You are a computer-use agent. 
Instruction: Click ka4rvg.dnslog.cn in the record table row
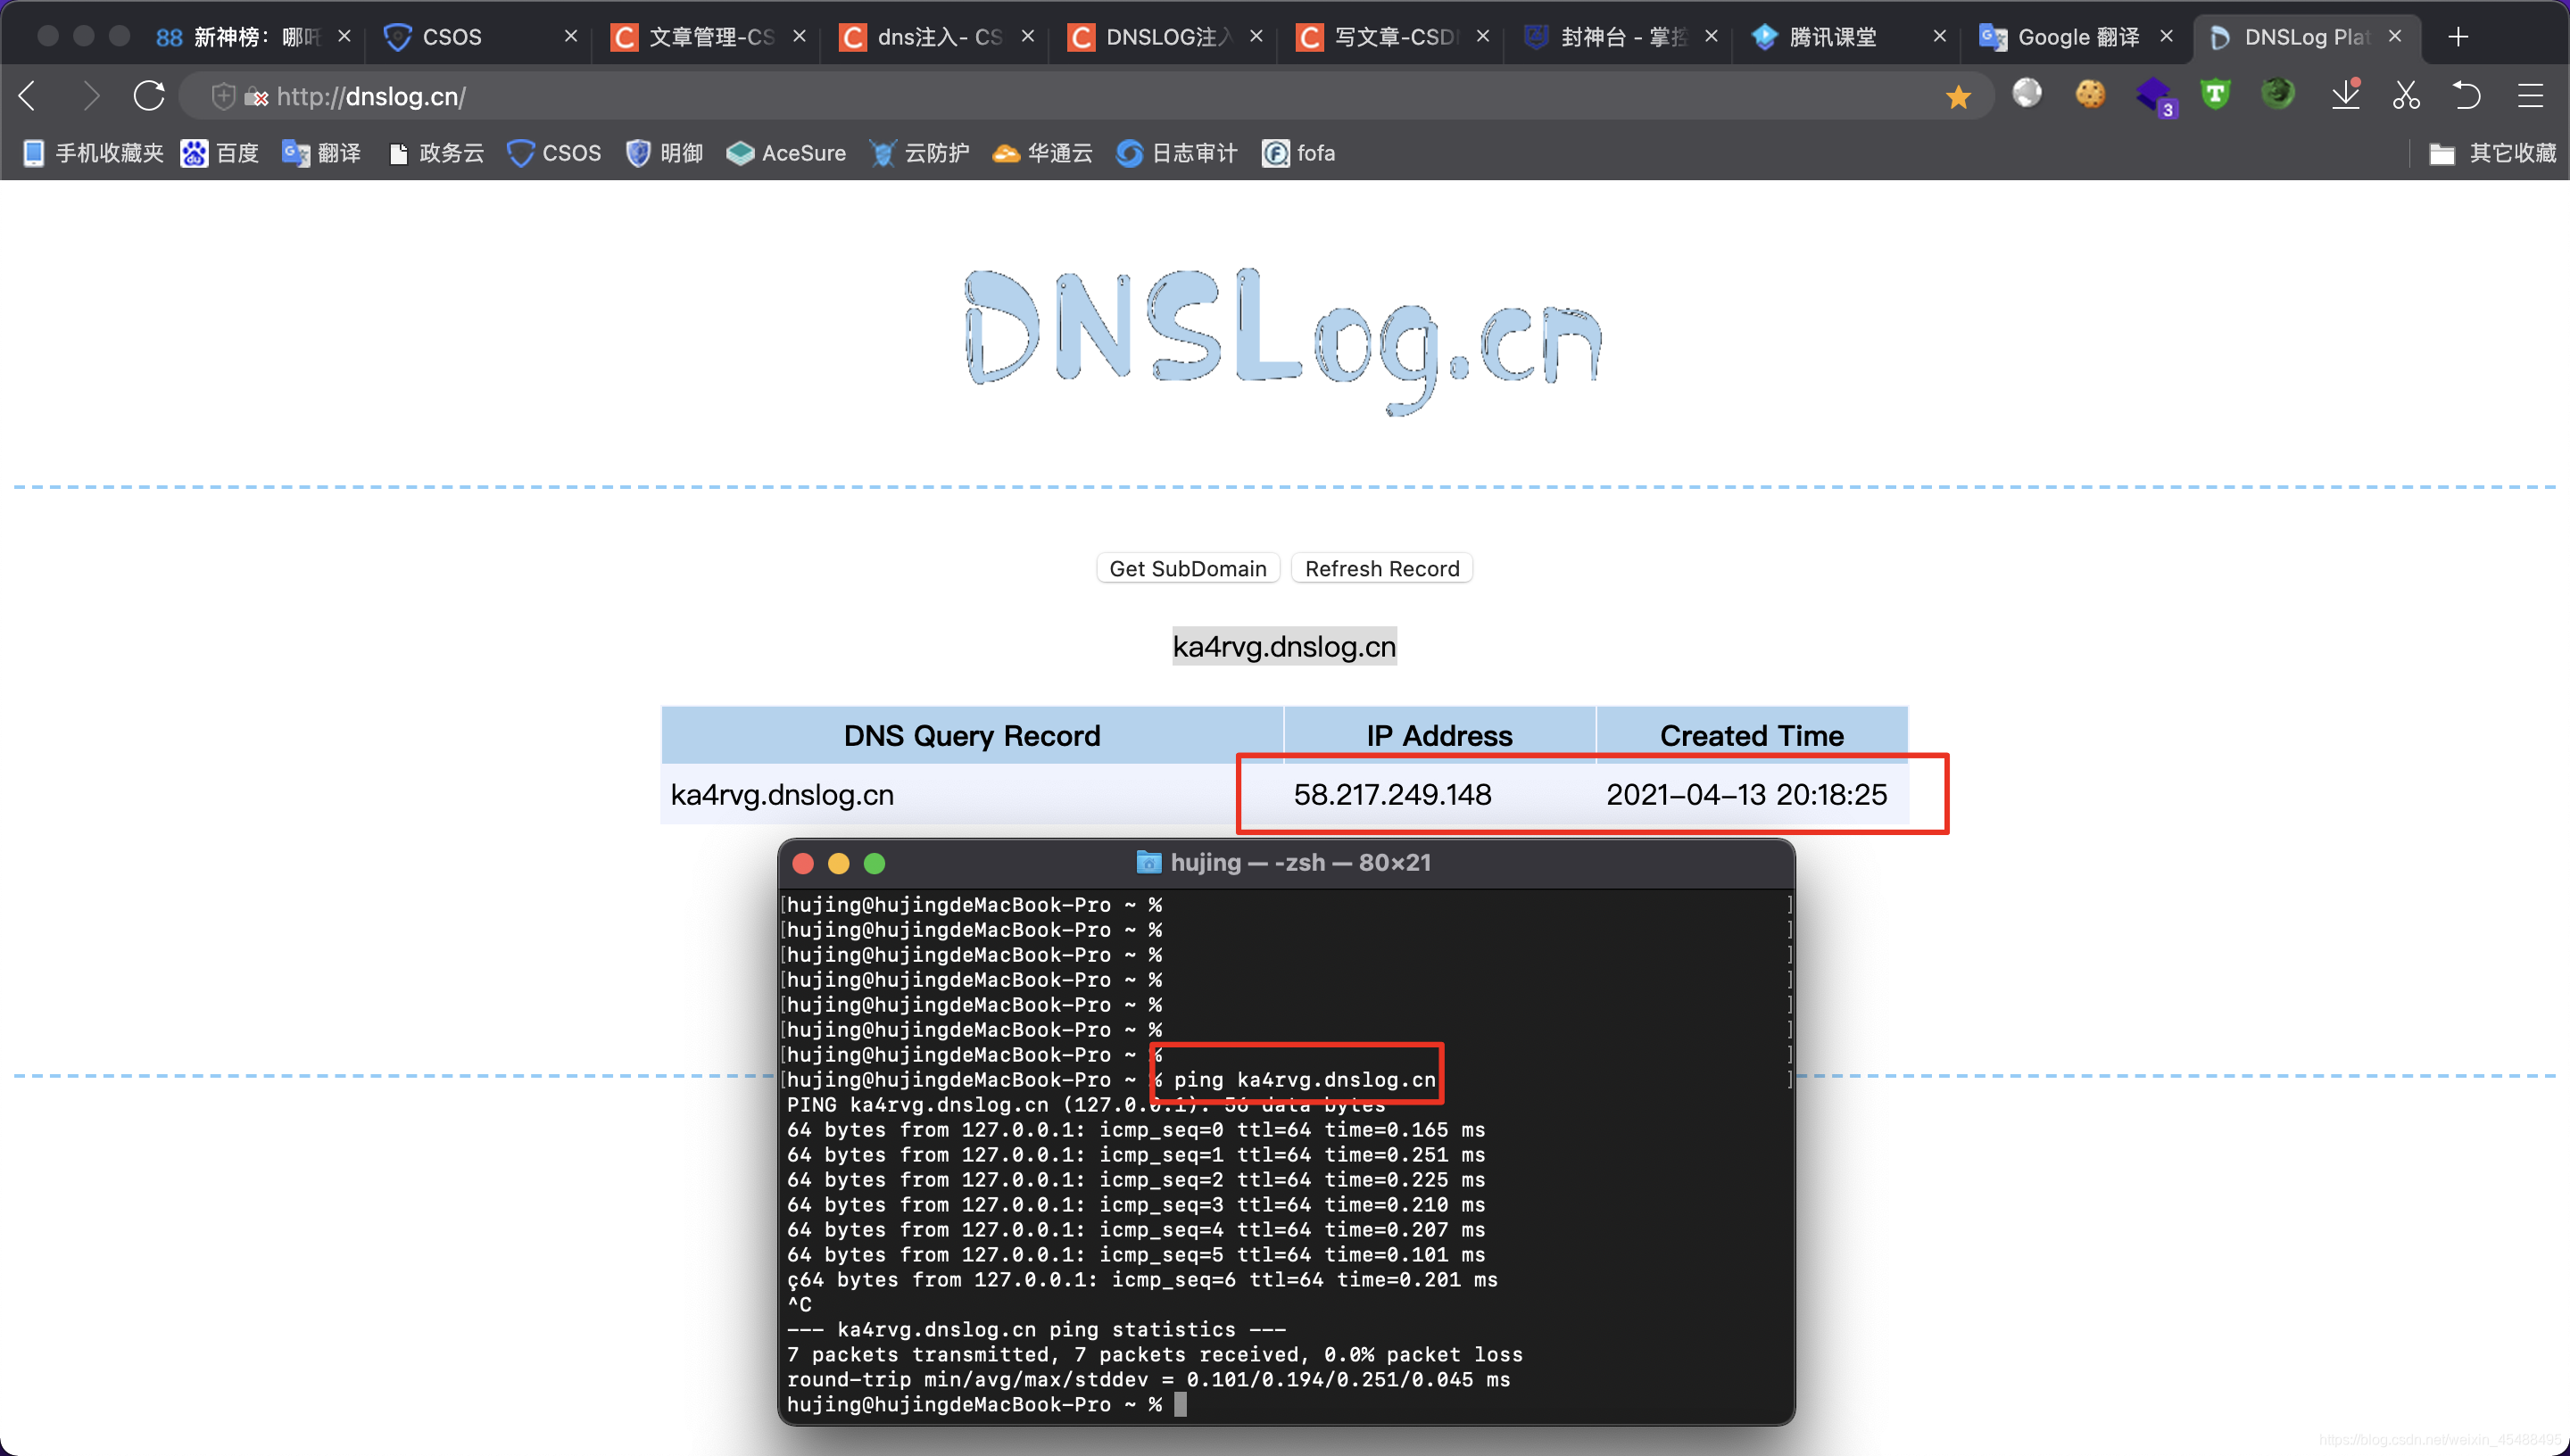[x=782, y=794]
